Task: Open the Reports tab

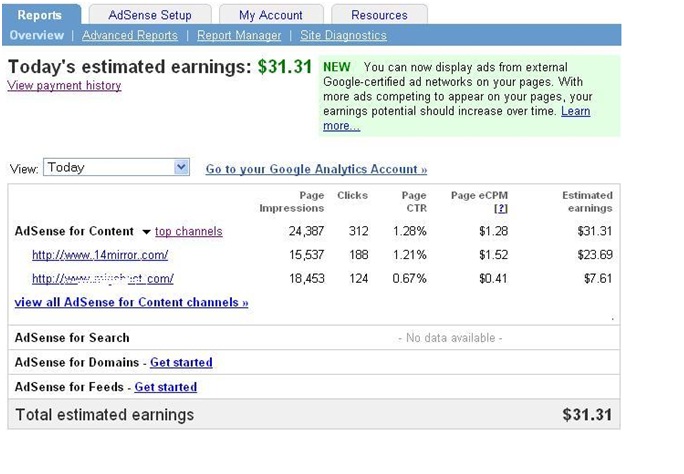Action: coord(41,15)
